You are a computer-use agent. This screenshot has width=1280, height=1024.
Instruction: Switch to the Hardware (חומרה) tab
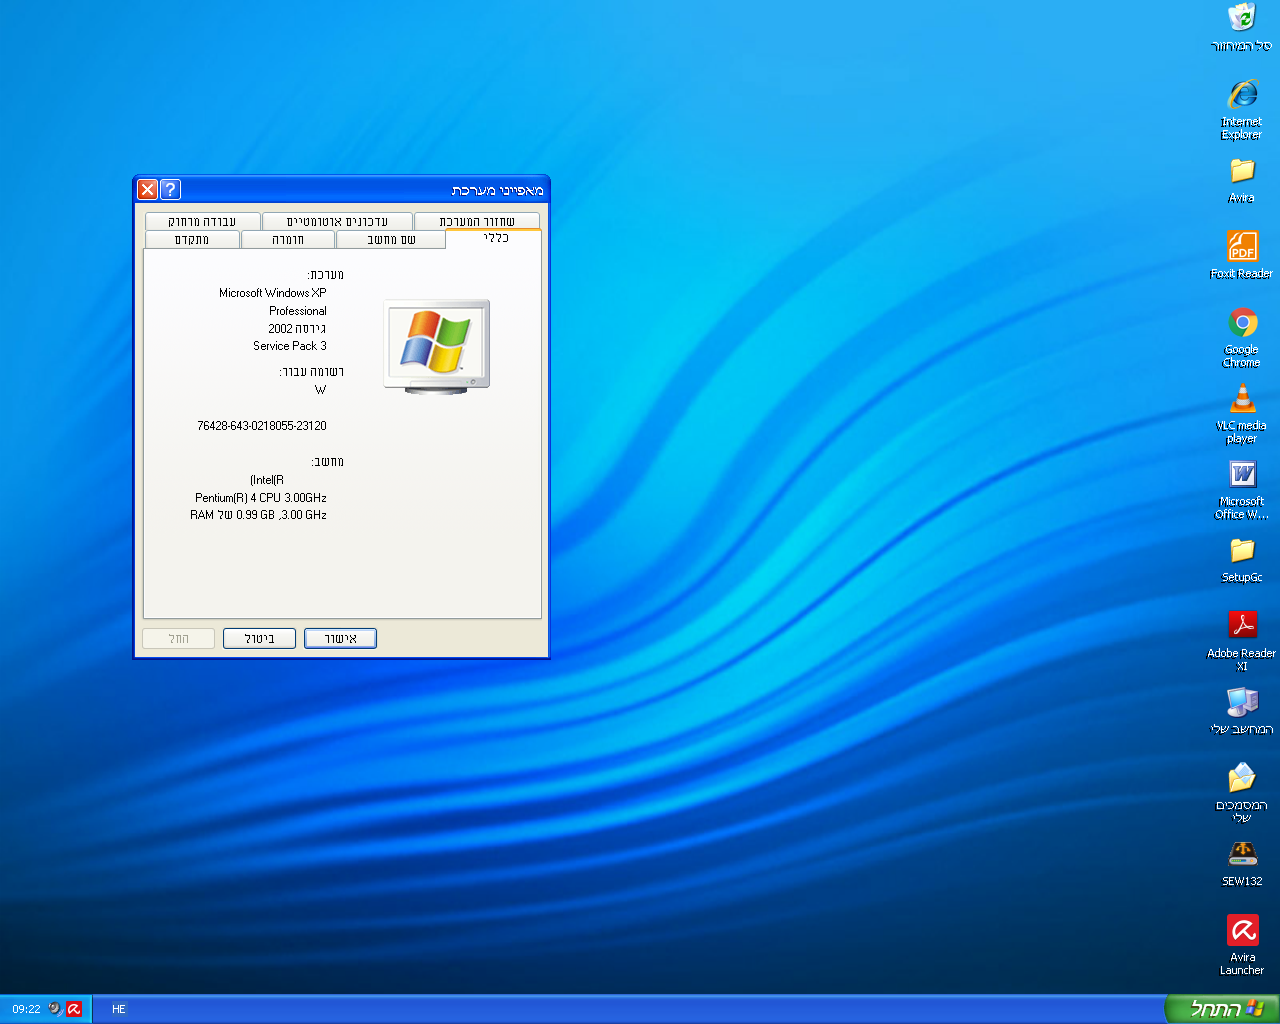point(288,240)
